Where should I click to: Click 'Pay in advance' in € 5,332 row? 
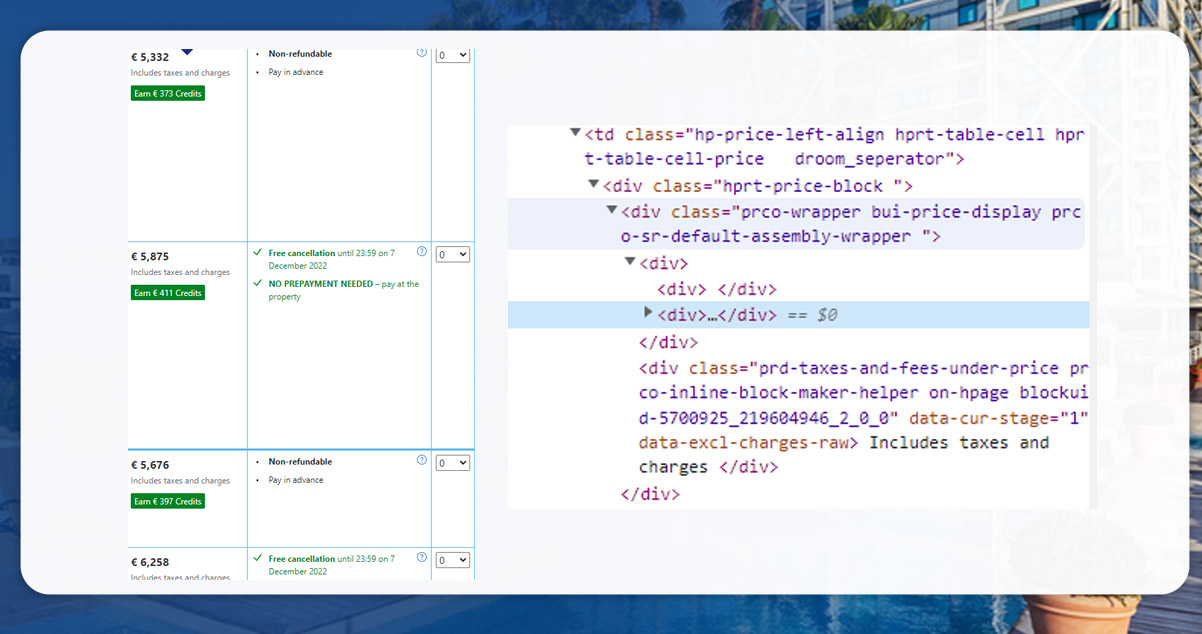click(296, 72)
